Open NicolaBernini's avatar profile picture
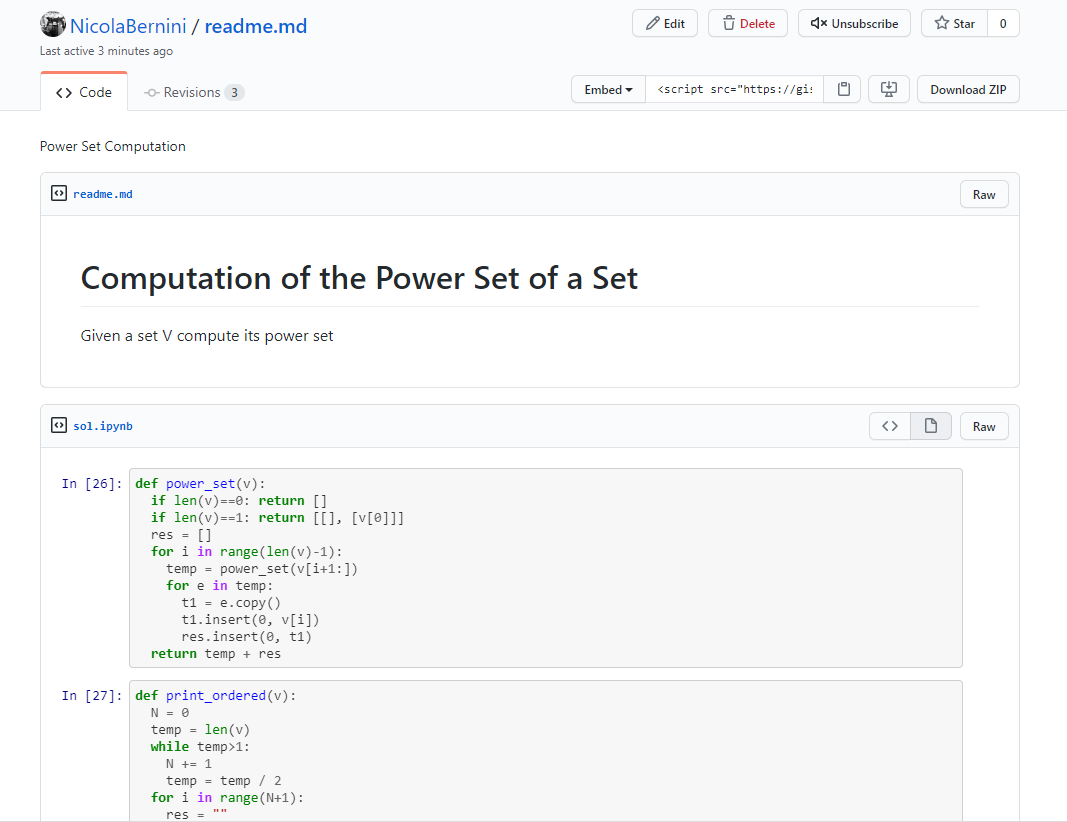 [x=52, y=24]
